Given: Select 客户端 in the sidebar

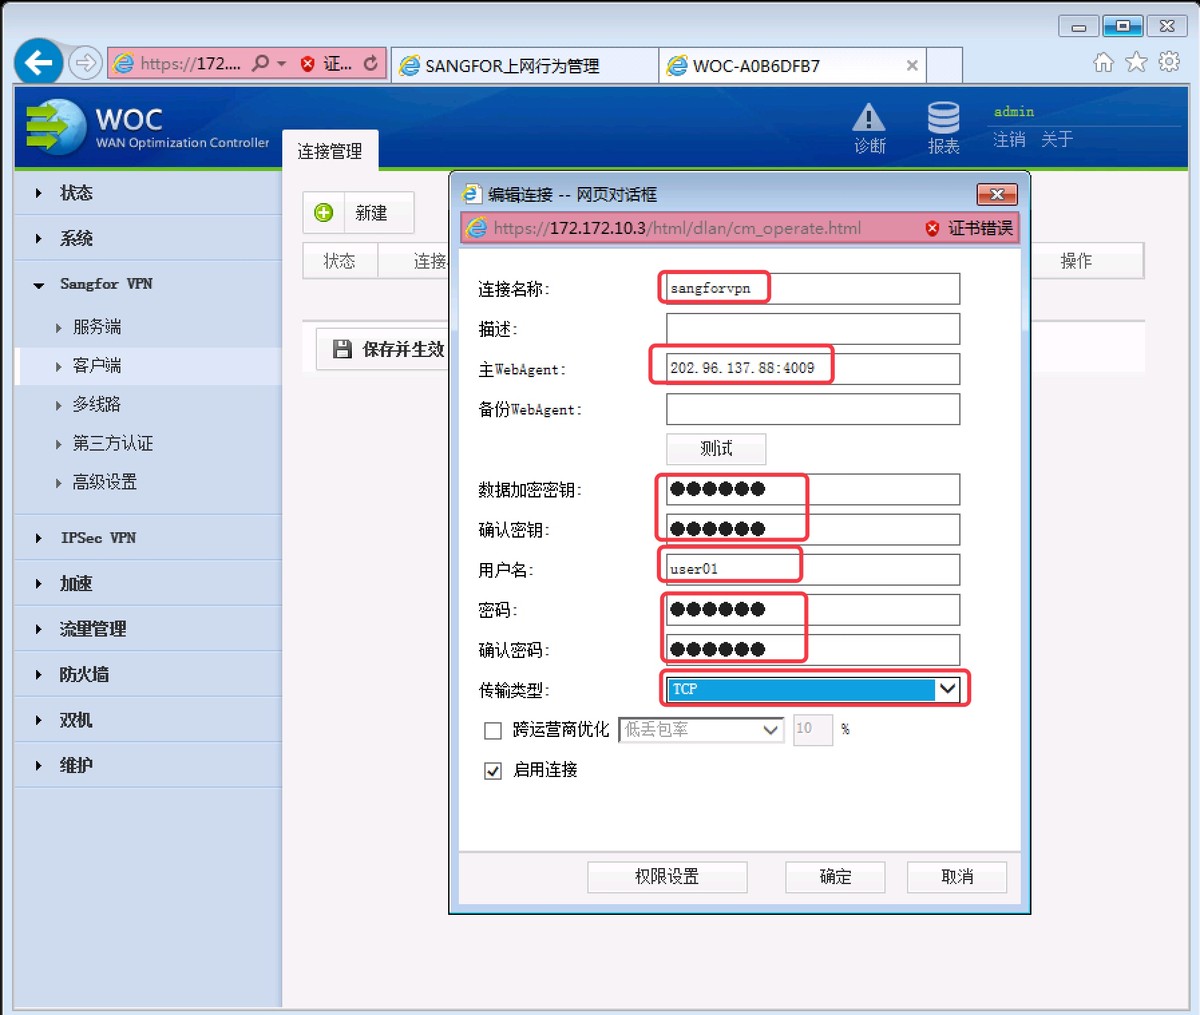Looking at the screenshot, I should click(x=97, y=366).
